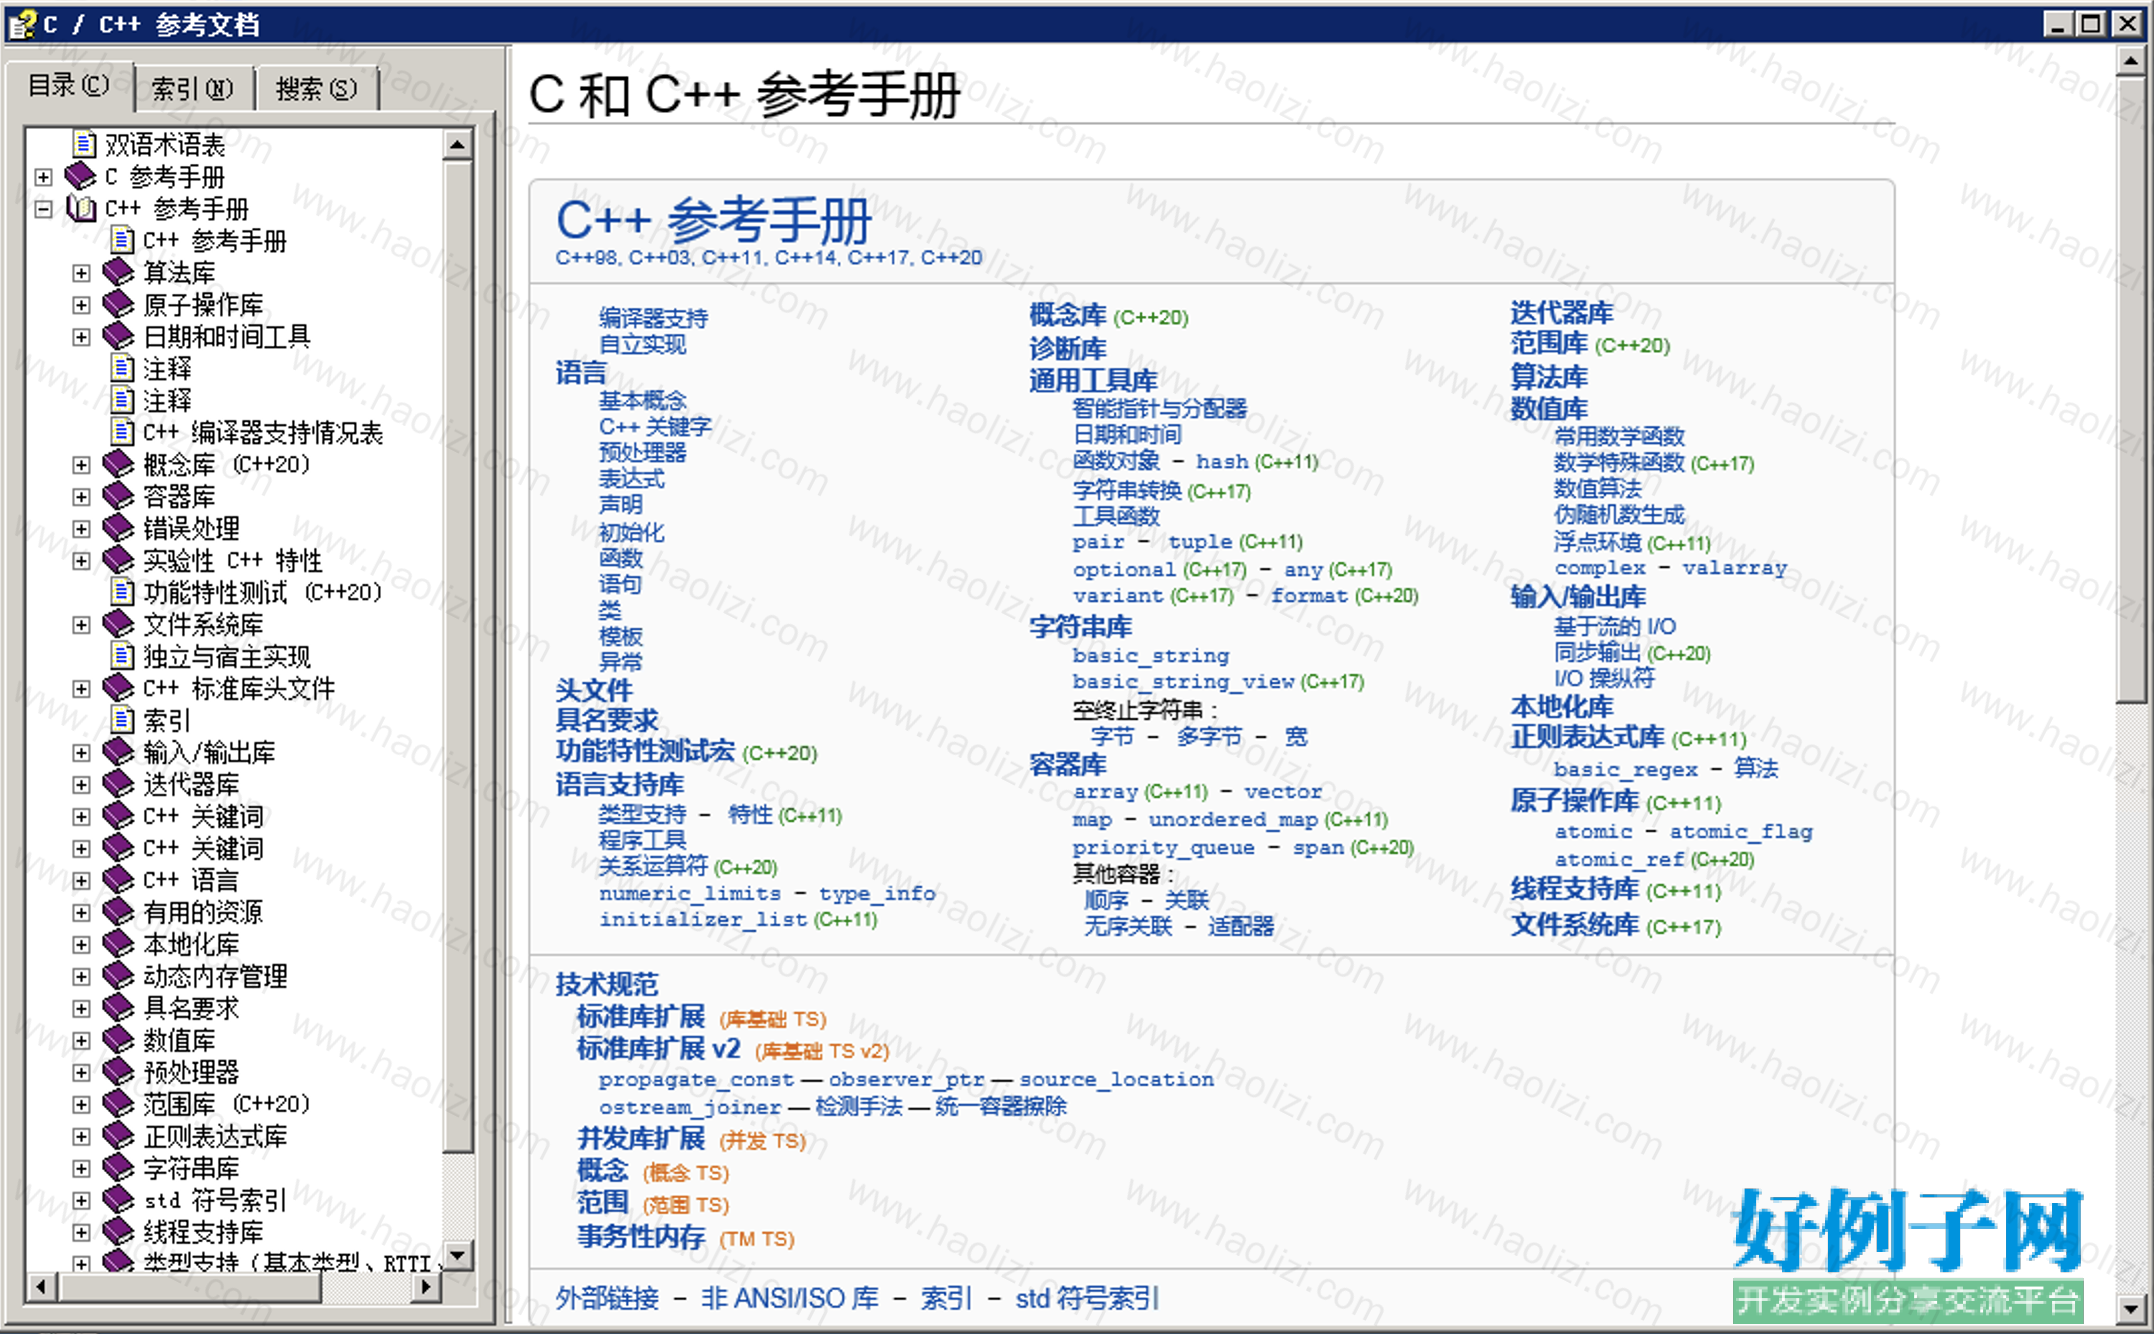Viewport: 2154px width, 1334px height.
Task: Open the 编译器支持 link
Action: 653,318
